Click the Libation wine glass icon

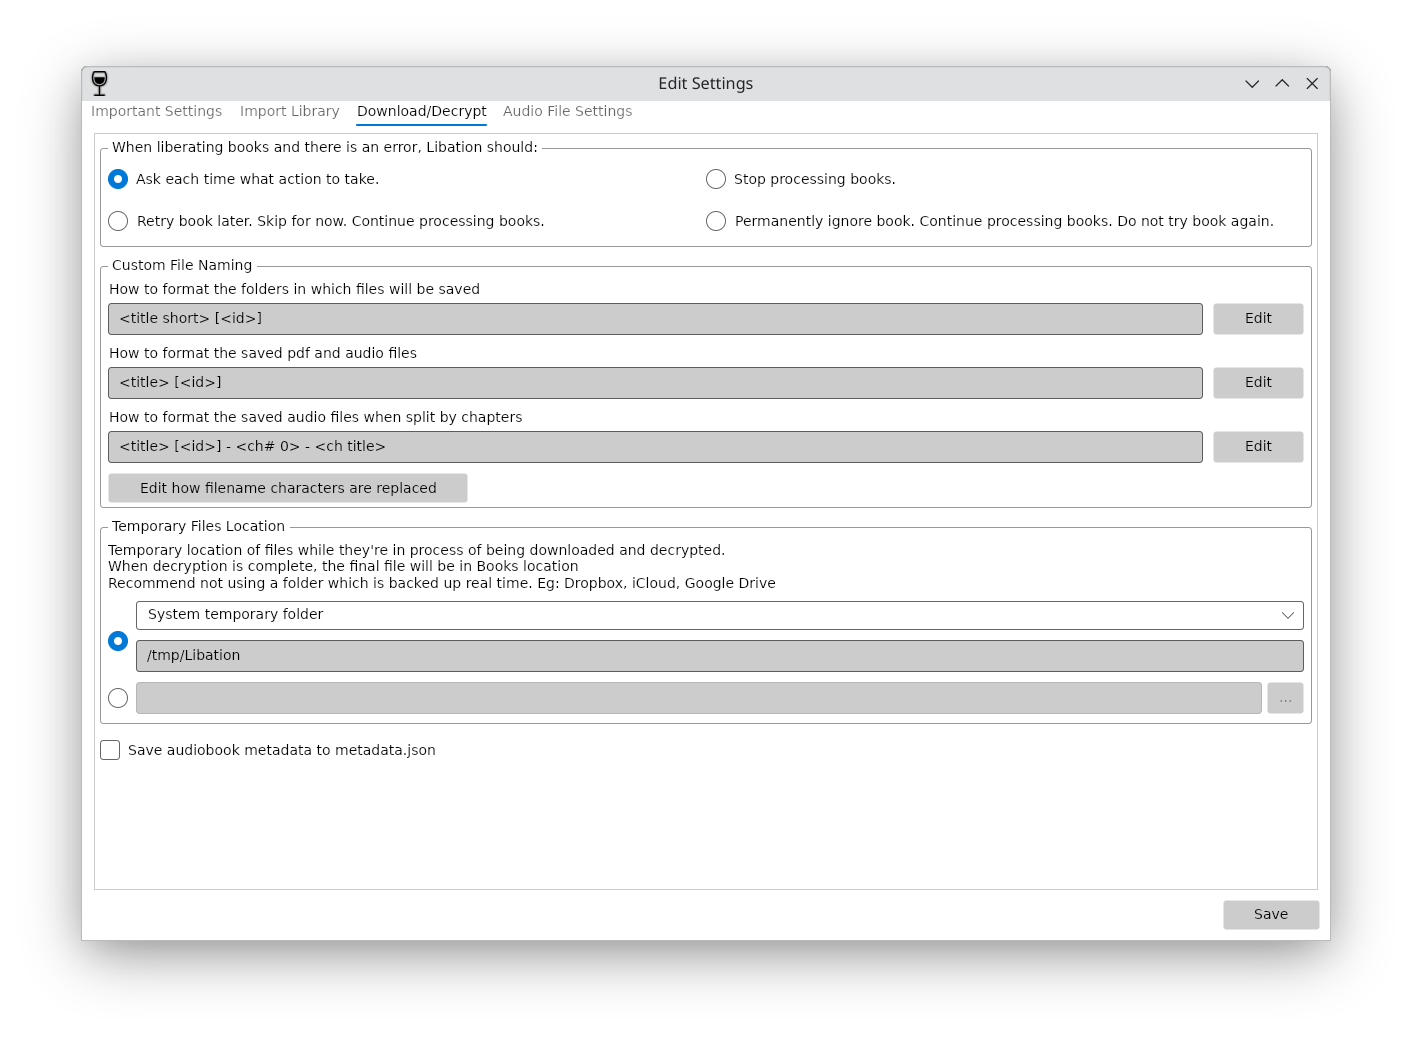pyautogui.click(x=99, y=83)
